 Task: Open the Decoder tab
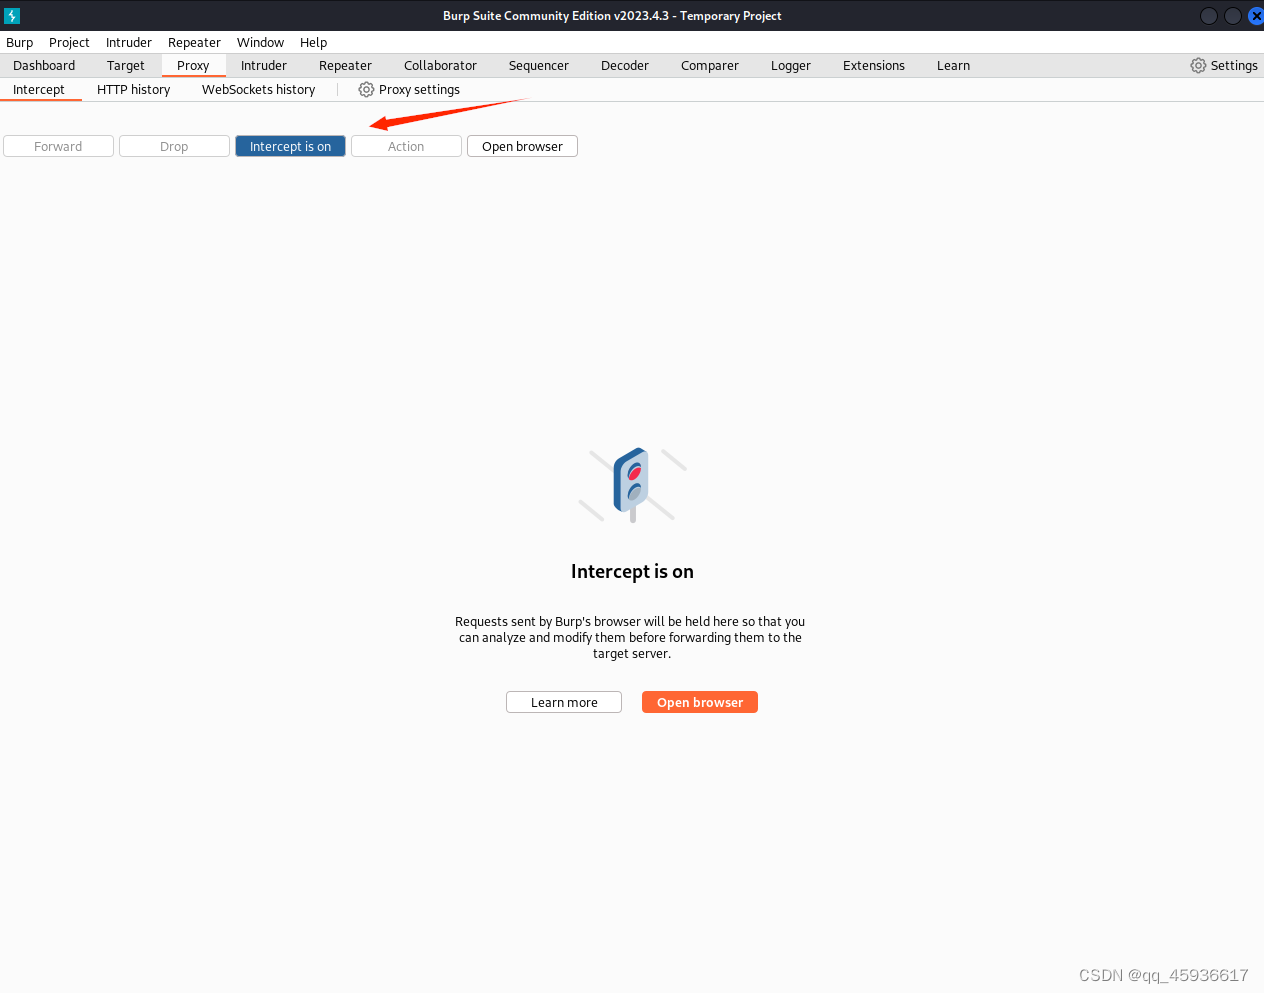click(625, 65)
